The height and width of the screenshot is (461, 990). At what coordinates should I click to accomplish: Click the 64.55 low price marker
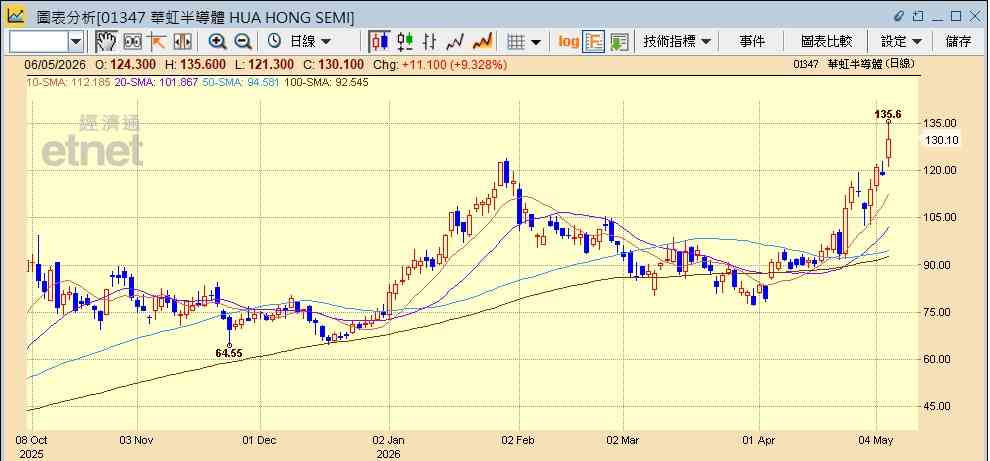coord(229,353)
